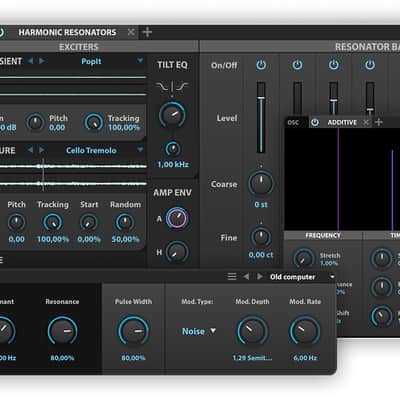Image resolution: width=400 pixels, height=400 pixels.
Task: Open the Mod. Type Noise dropdown
Action: (199, 331)
